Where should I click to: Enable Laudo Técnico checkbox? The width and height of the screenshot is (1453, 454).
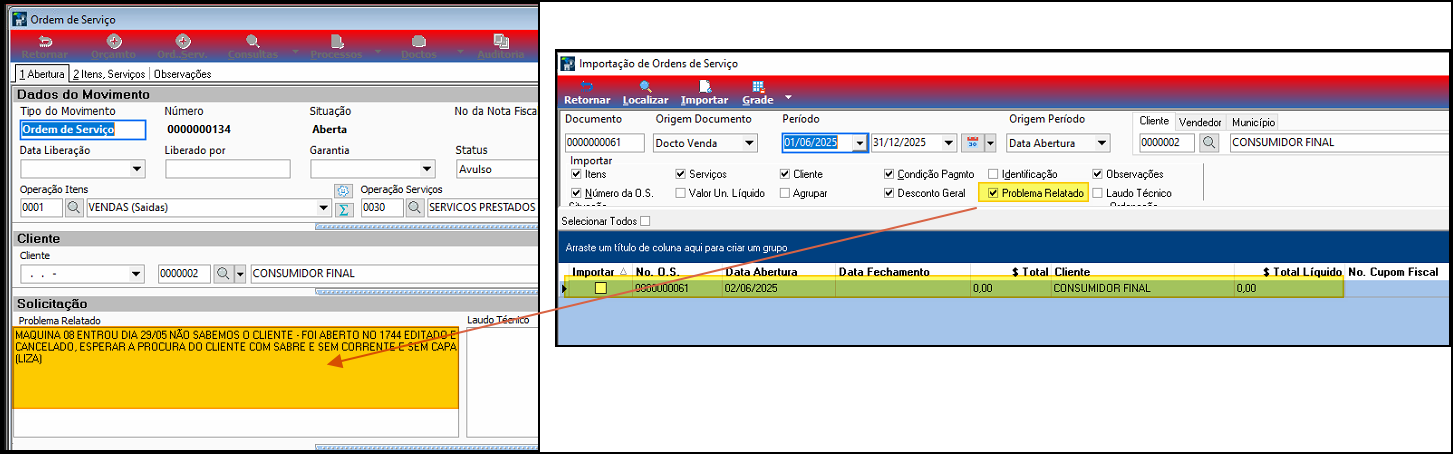click(x=1098, y=193)
